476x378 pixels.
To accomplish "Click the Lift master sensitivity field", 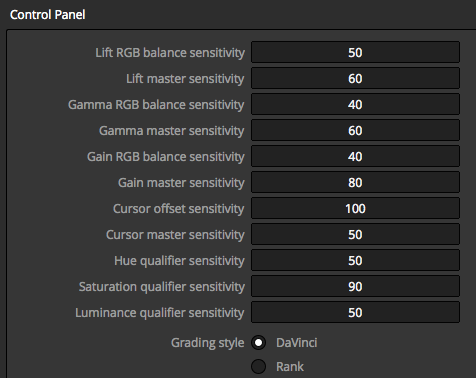I will (x=355, y=78).
